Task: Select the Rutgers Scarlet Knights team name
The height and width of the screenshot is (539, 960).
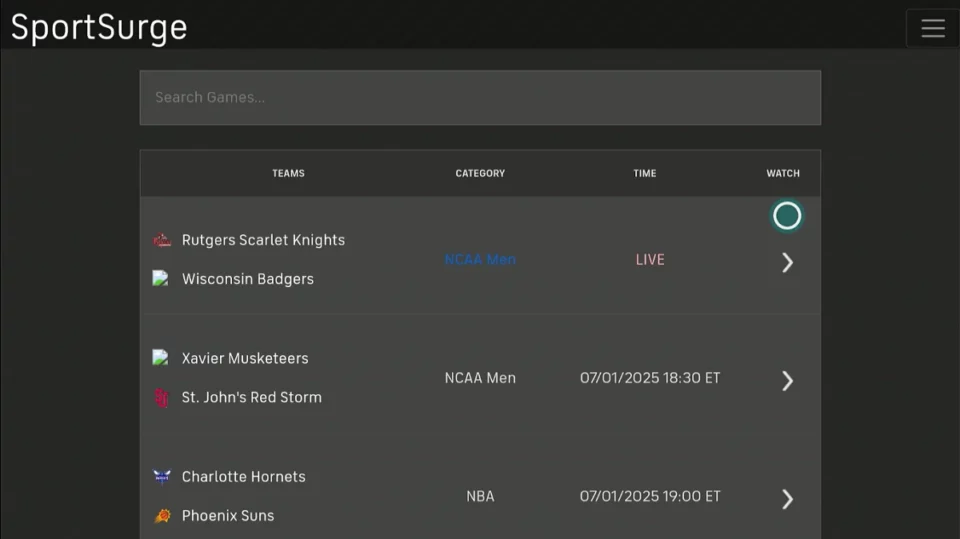Action: coord(263,240)
